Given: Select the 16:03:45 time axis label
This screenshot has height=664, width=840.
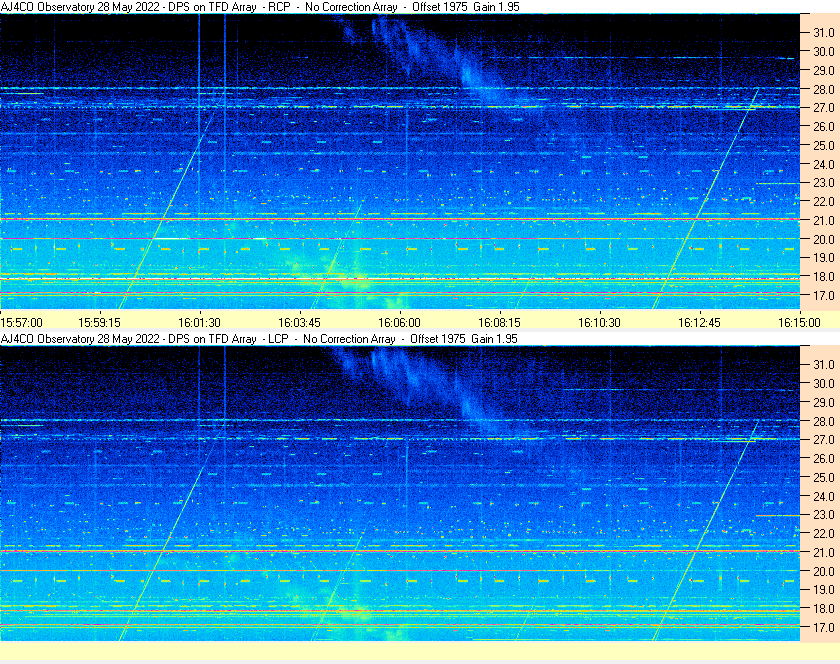Looking at the screenshot, I should click(x=299, y=323).
